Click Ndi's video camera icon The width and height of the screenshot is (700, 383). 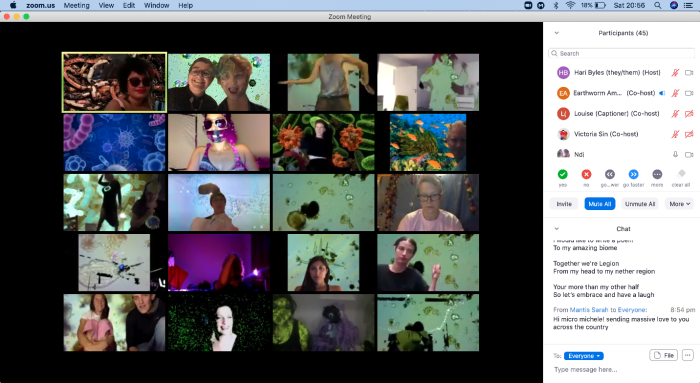(x=689, y=154)
